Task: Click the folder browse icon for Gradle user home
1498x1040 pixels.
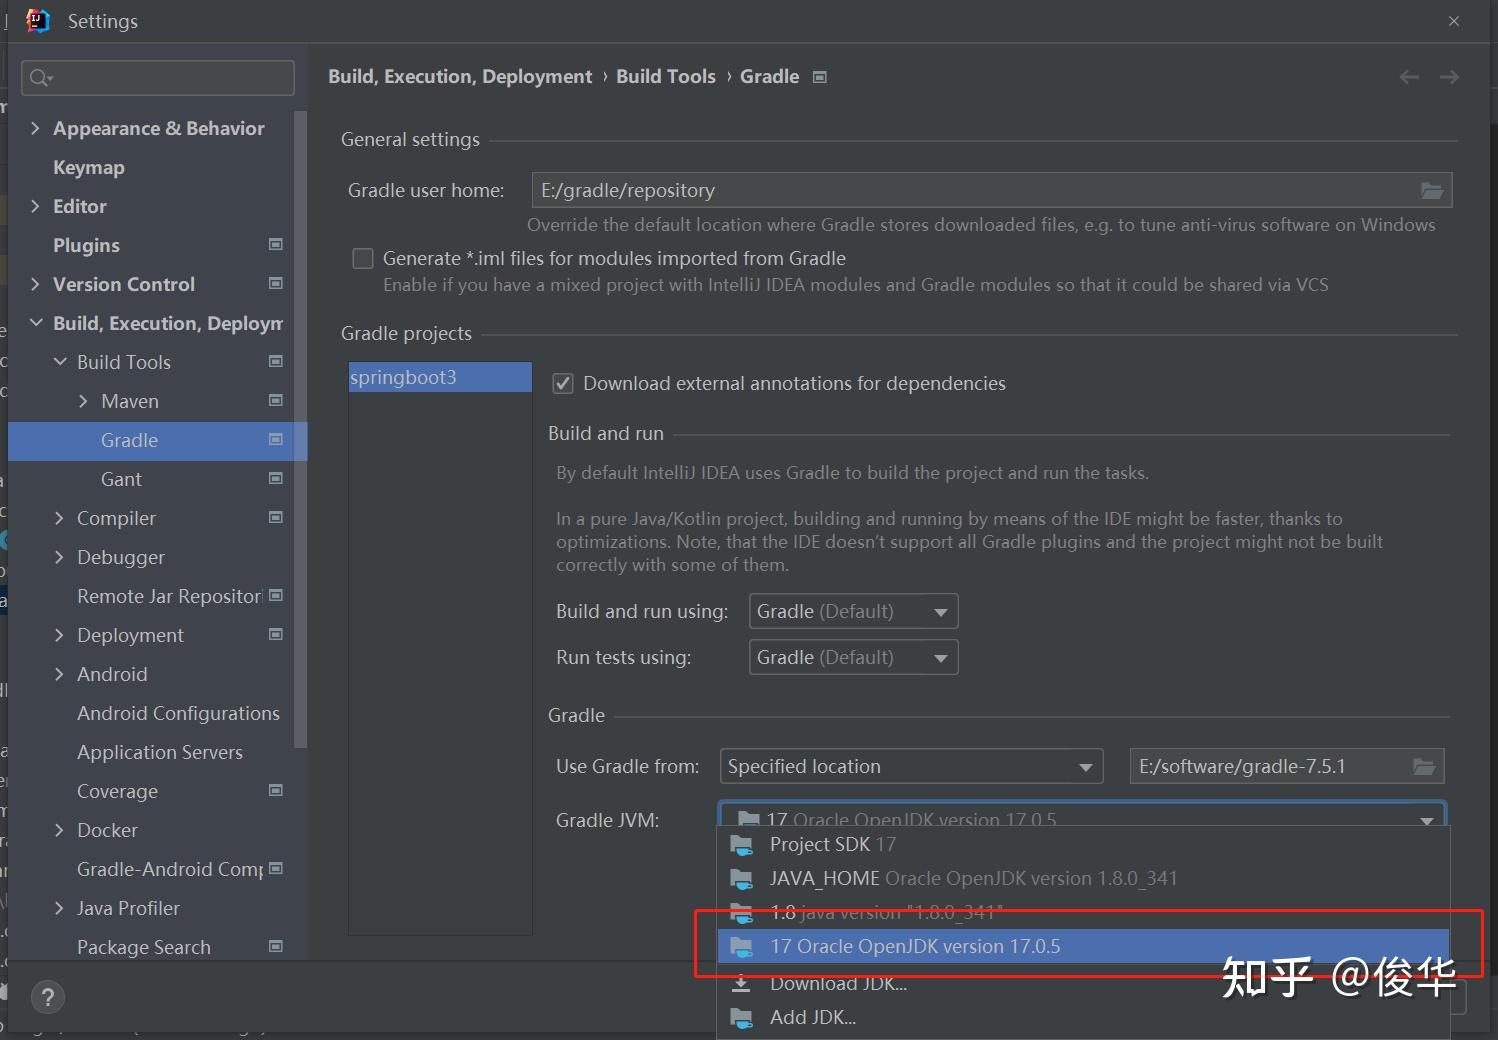Action: [1432, 190]
